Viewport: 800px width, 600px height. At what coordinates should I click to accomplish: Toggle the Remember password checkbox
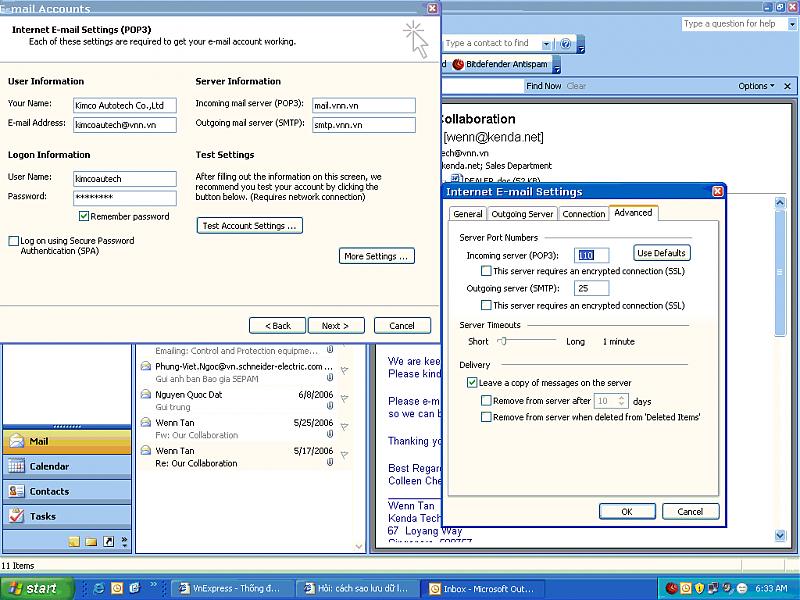point(84,217)
